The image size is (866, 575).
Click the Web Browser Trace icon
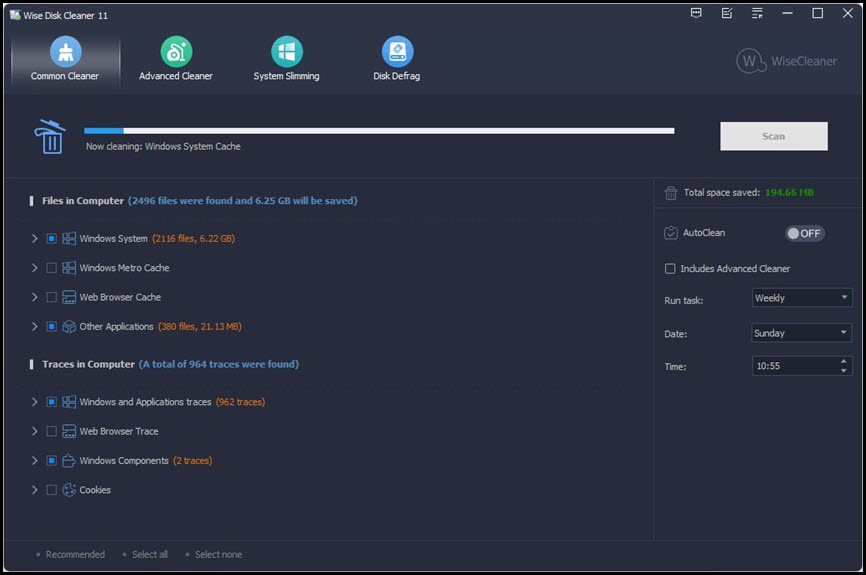pos(69,431)
